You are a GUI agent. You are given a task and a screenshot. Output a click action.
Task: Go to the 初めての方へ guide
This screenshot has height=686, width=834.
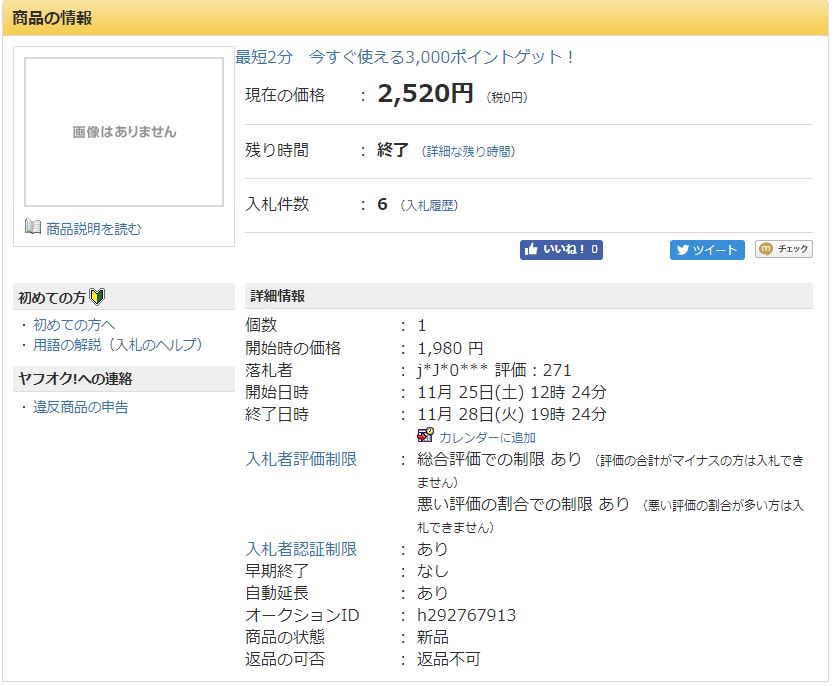(x=74, y=324)
